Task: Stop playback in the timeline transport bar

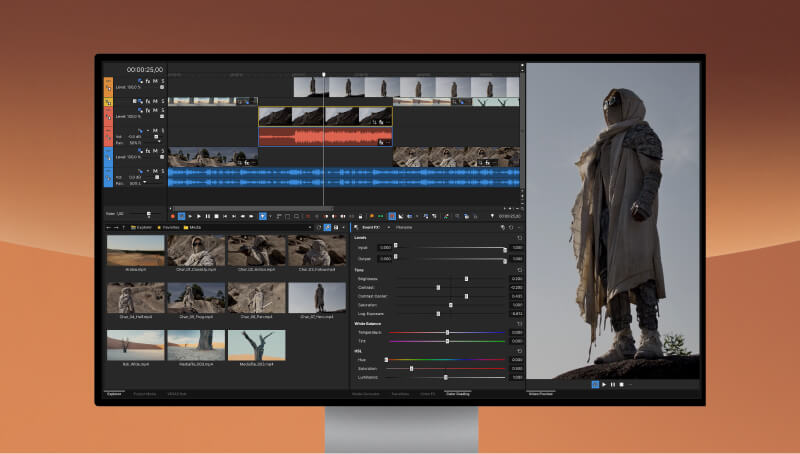Action: coord(216,216)
